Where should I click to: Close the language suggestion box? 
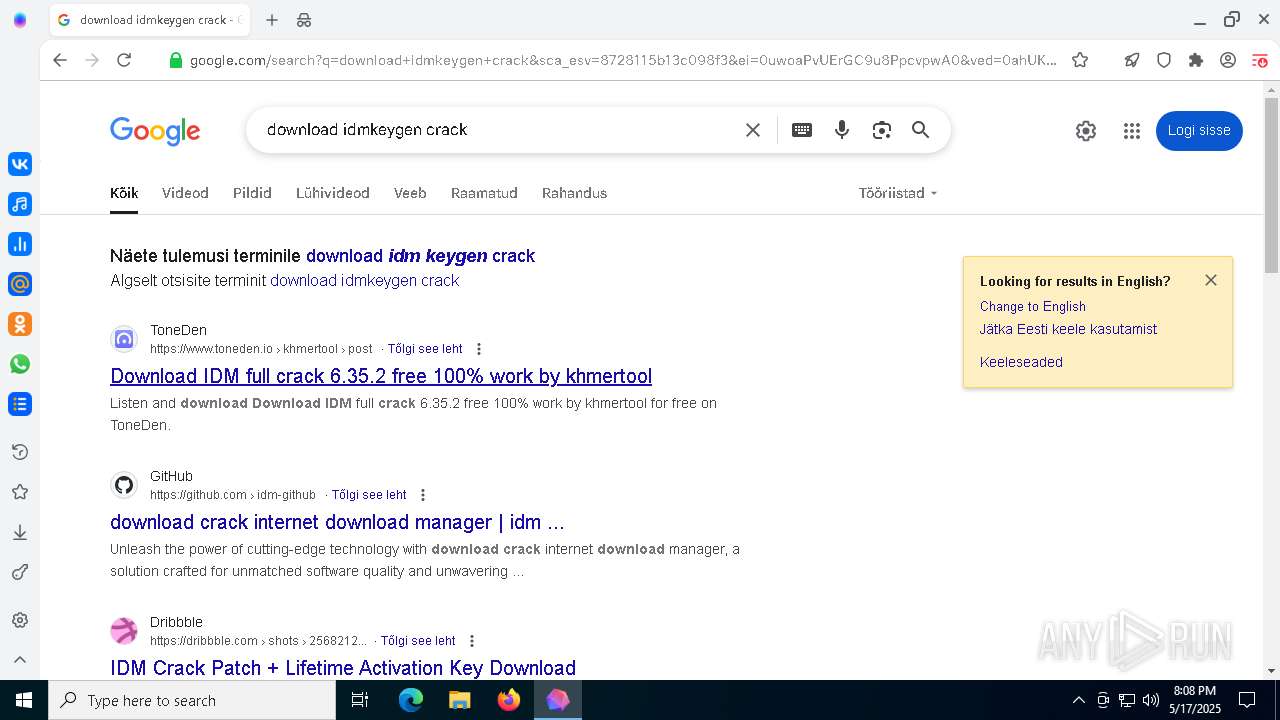point(1211,280)
